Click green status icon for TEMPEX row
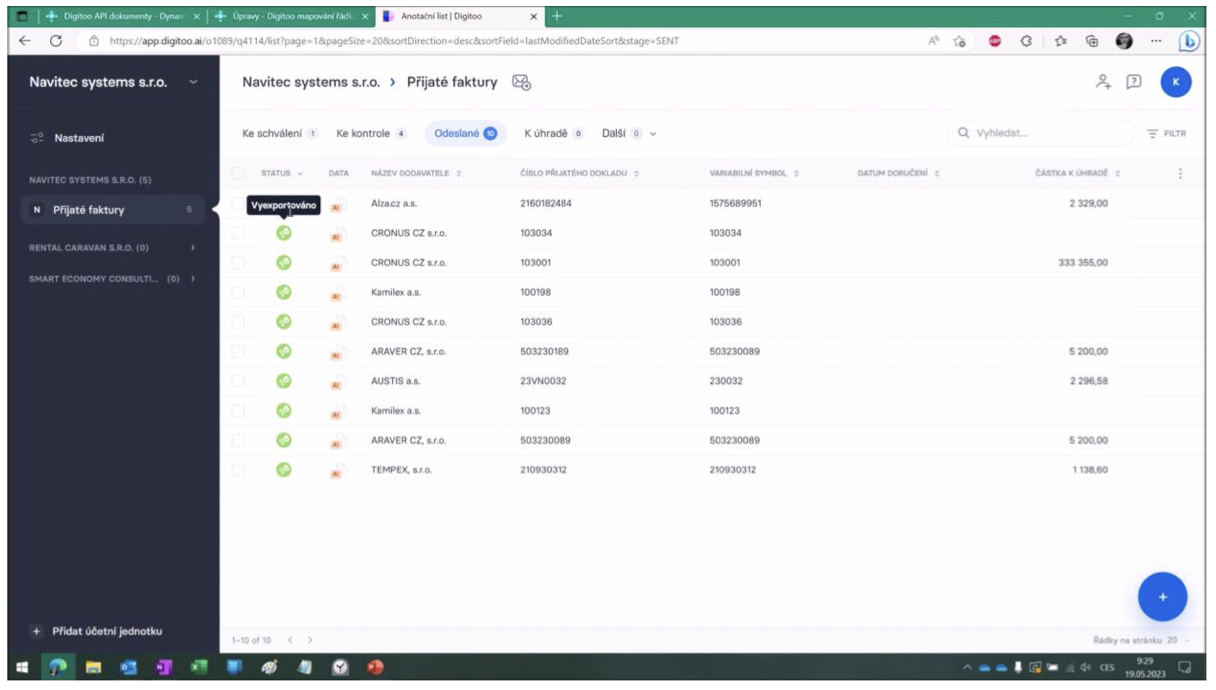 [284, 469]
